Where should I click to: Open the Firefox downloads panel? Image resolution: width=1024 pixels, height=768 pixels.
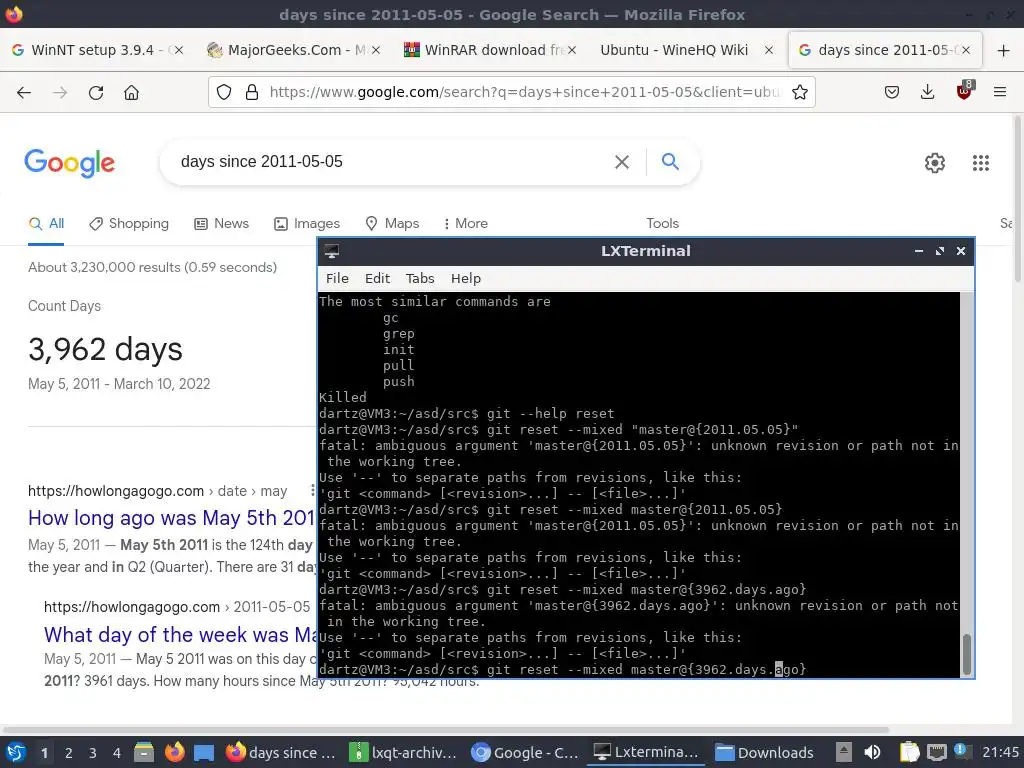(x=927, y=92)
